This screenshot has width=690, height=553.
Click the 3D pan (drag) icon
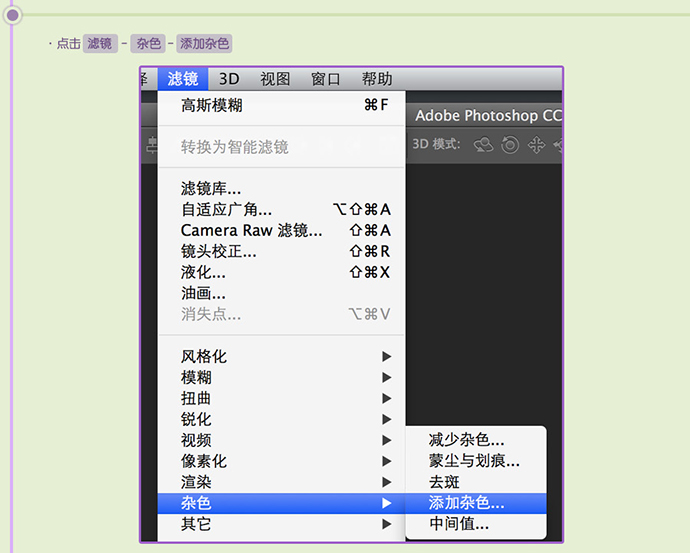[536, 145]
